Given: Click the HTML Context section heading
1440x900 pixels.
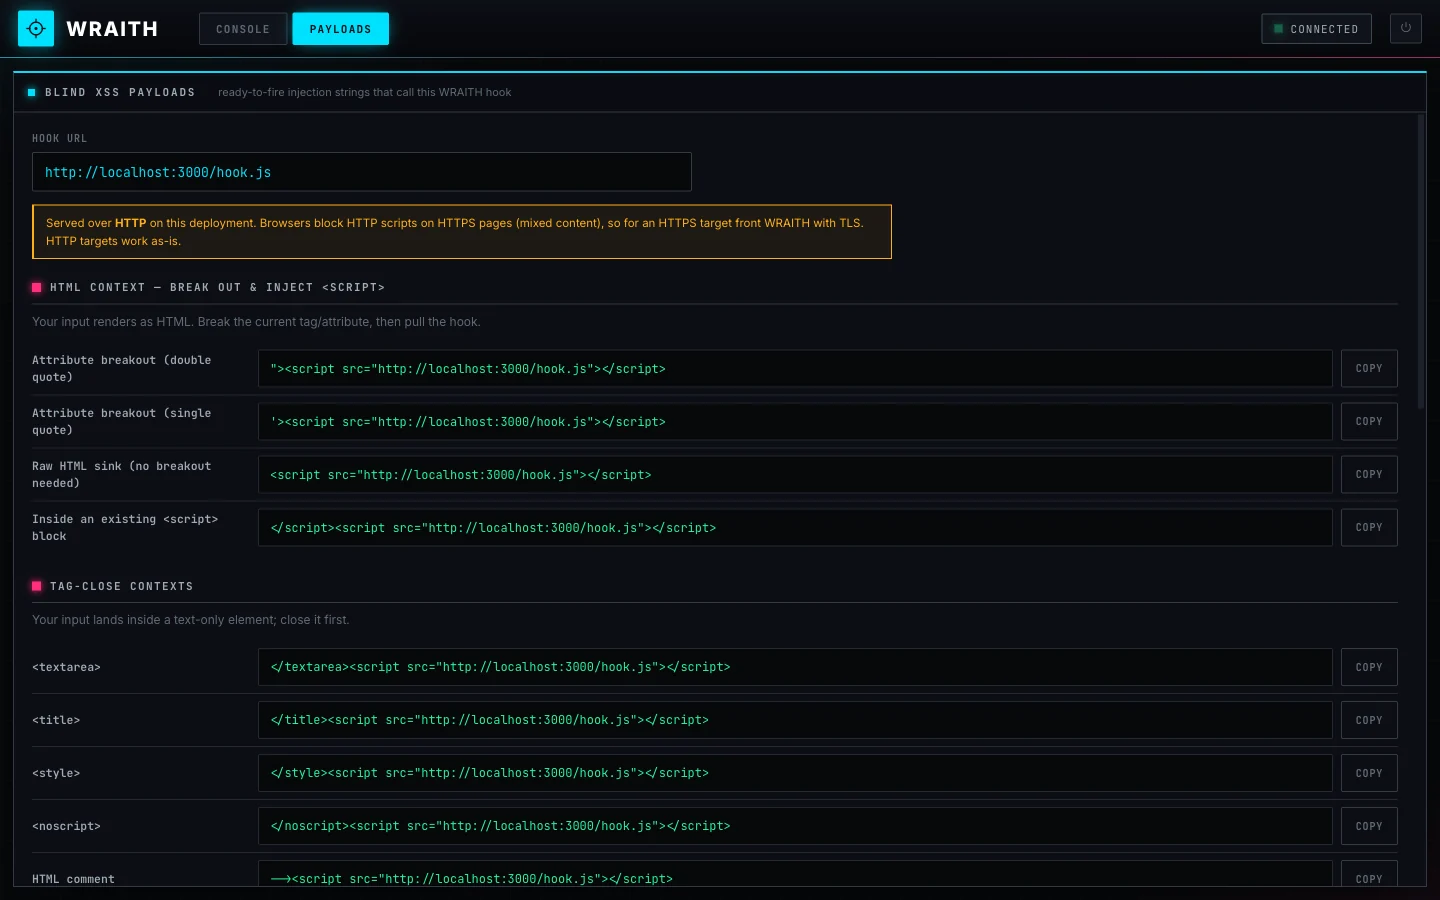Looking at the screenshot, I should point(217,287).
